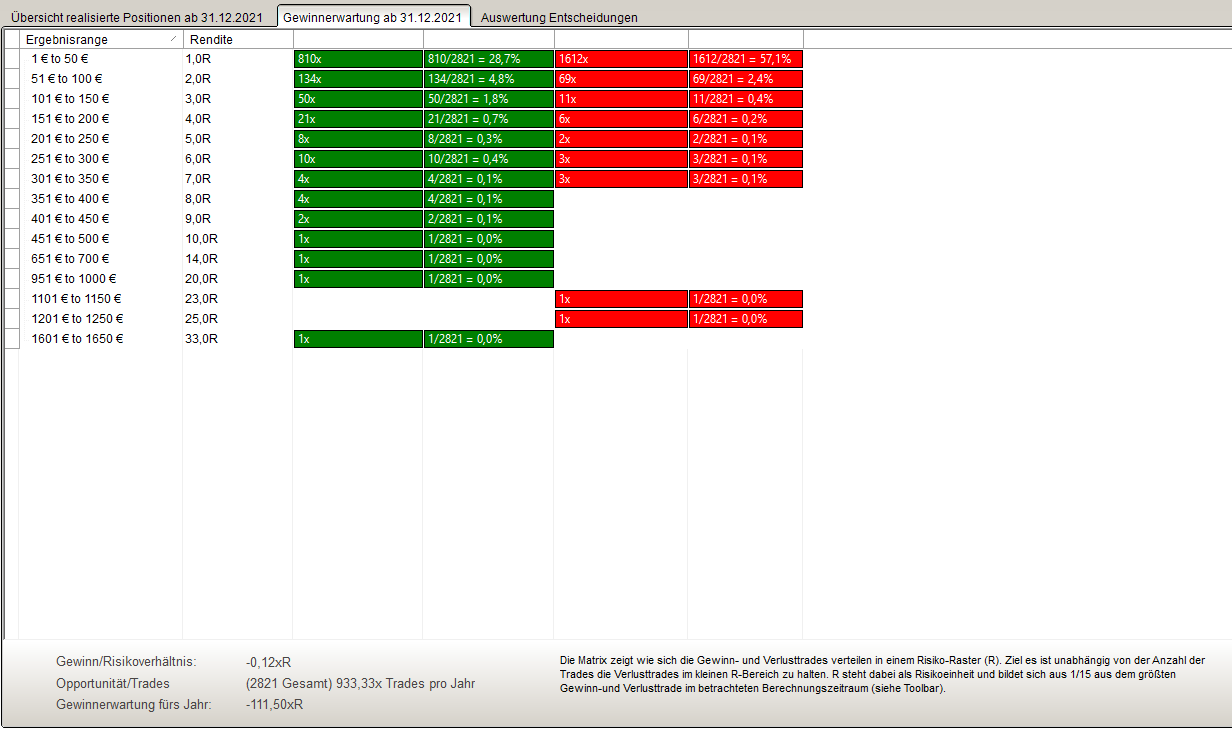
Task: Click red cell showing 1612x losses
Action: click(x=621, y=59)
